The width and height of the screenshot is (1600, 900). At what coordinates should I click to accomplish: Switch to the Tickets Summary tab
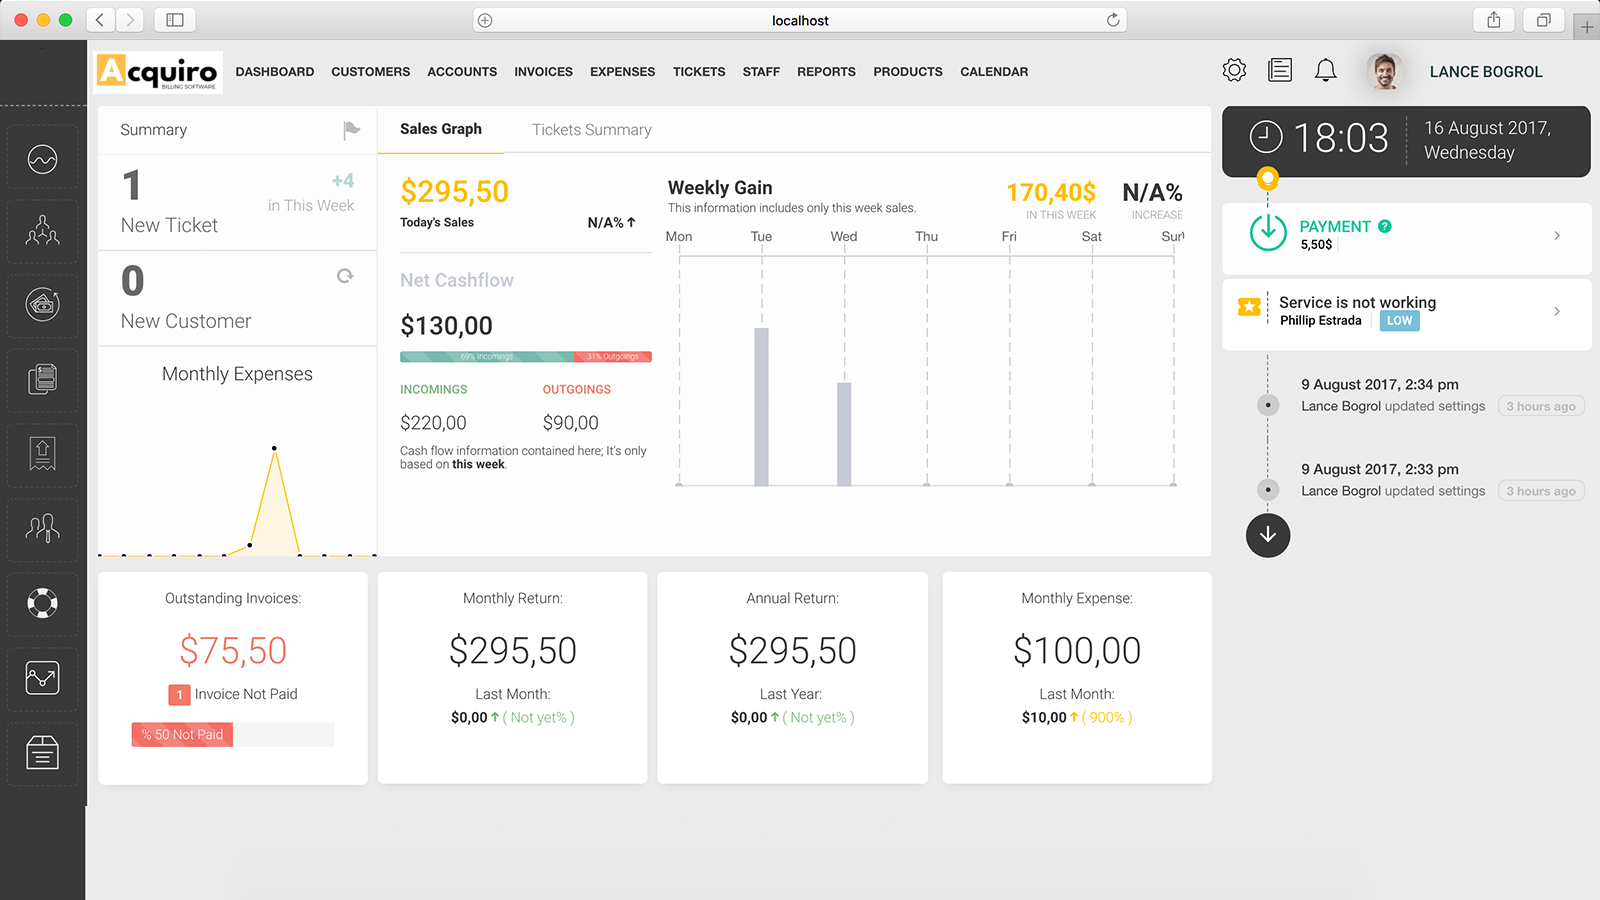pyautogui.click(x=591, y=130)
